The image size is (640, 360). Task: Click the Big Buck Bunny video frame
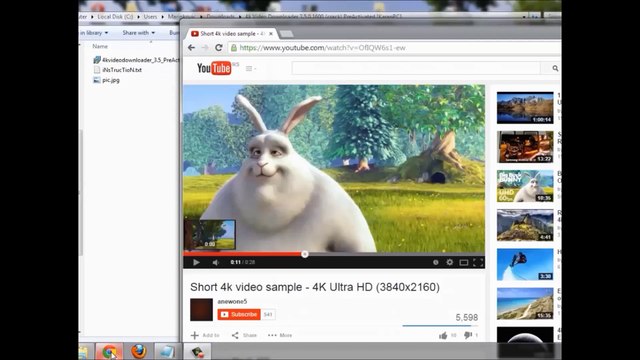334,168
